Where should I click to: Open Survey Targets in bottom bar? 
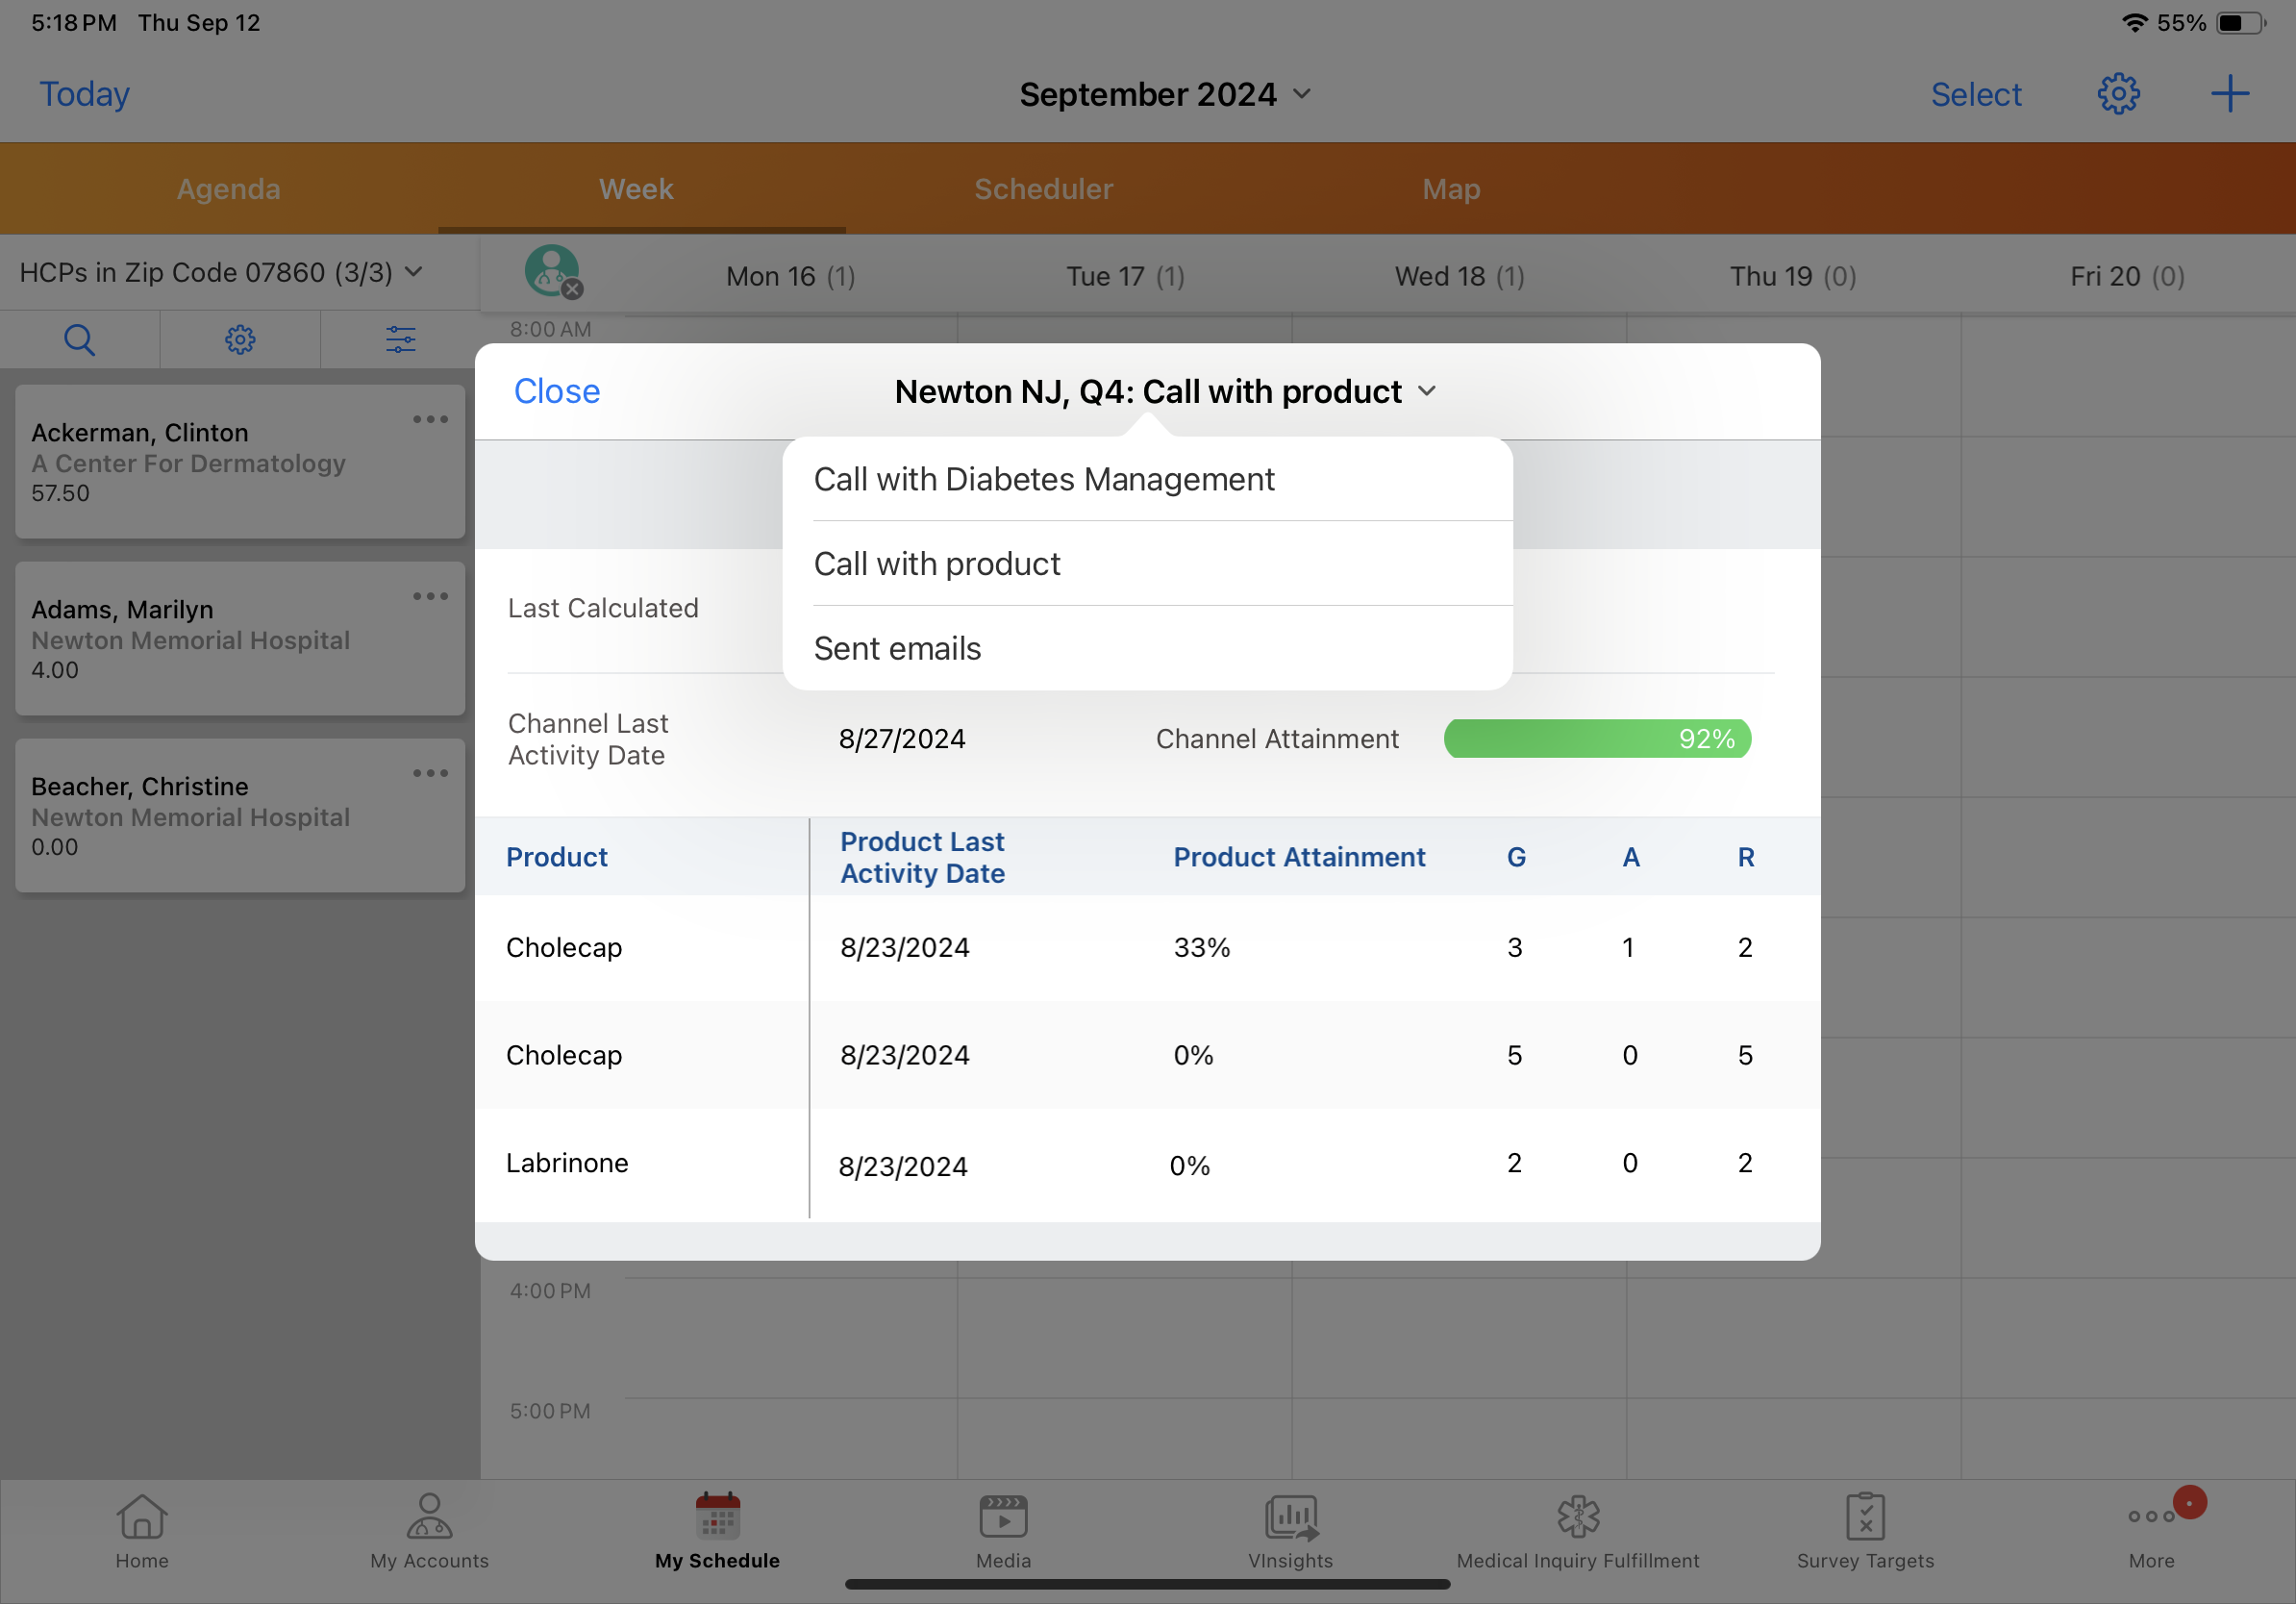click(1864, 1530)
